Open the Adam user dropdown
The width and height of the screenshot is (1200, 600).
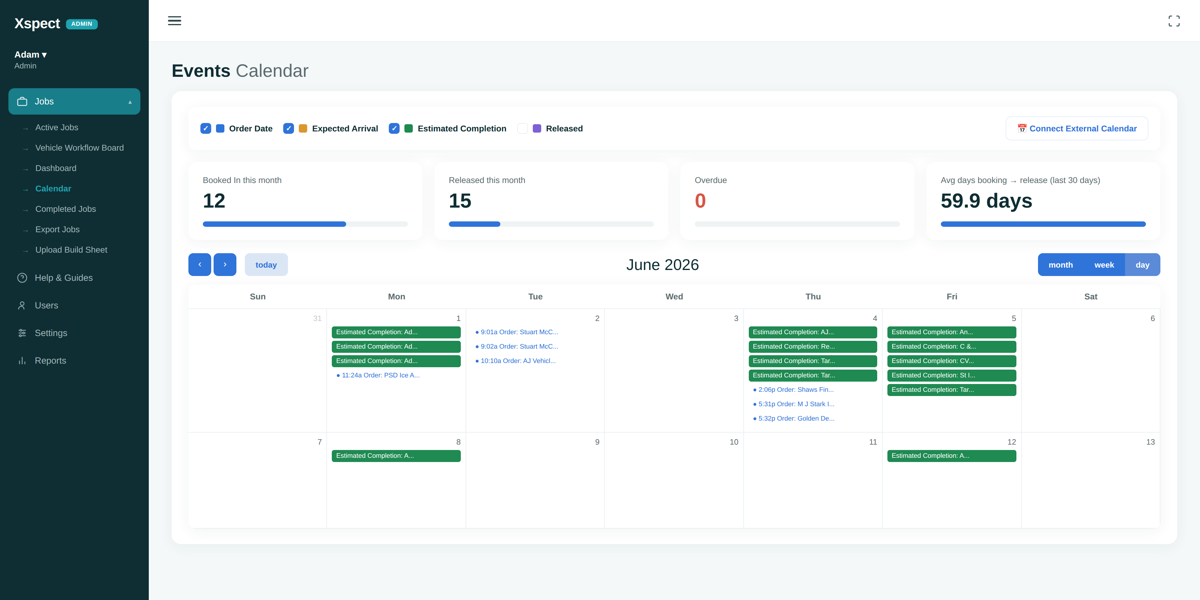coord(30,55)
